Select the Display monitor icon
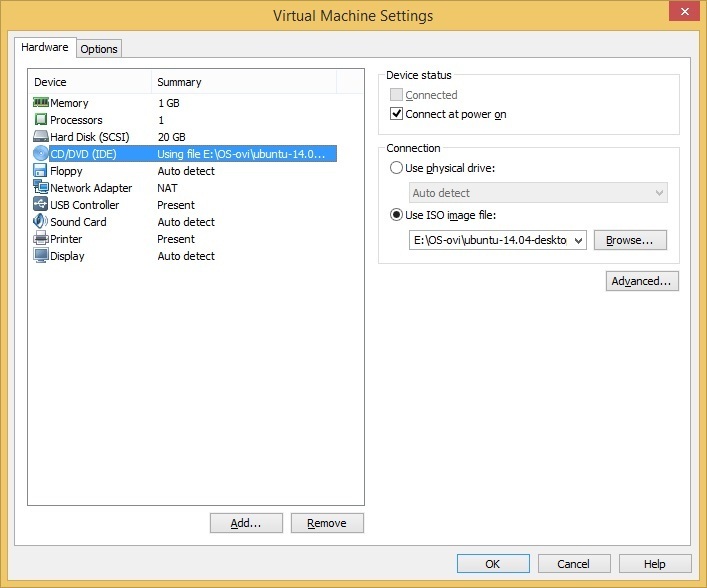Image resolution: width=707 pixels, height=588 pixels. click(41, 256)
